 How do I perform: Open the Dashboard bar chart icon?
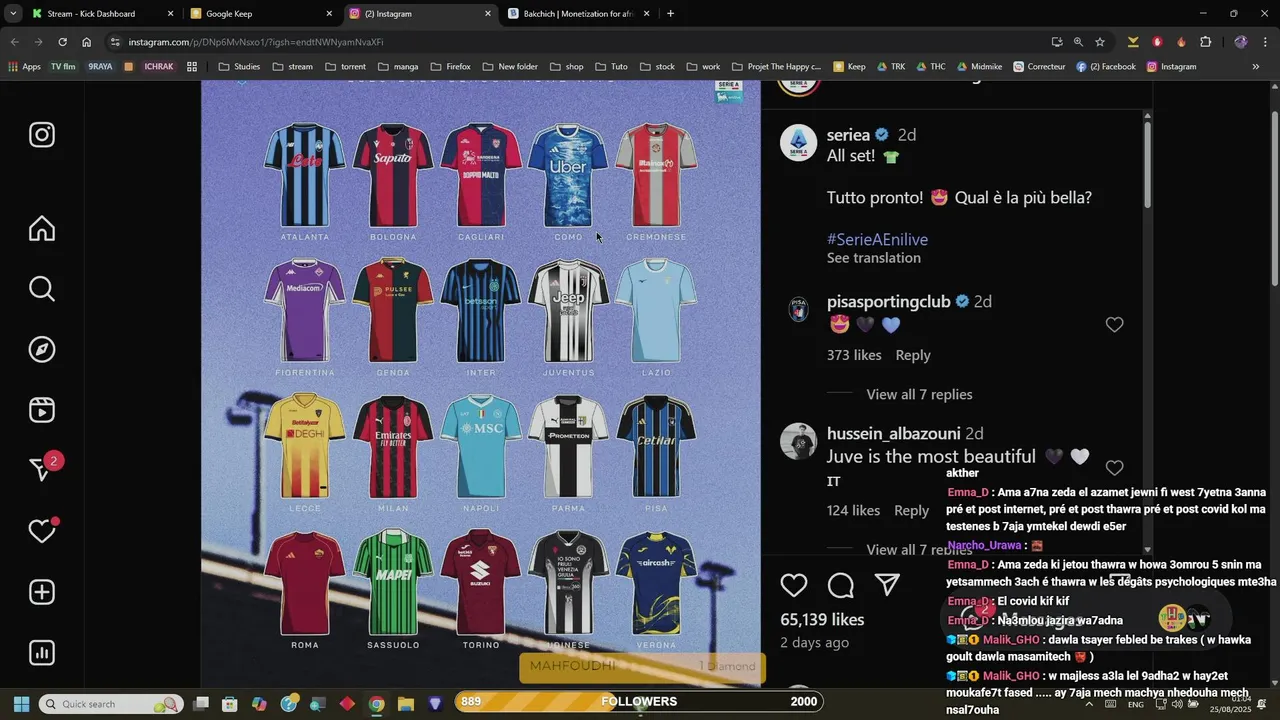42,653
